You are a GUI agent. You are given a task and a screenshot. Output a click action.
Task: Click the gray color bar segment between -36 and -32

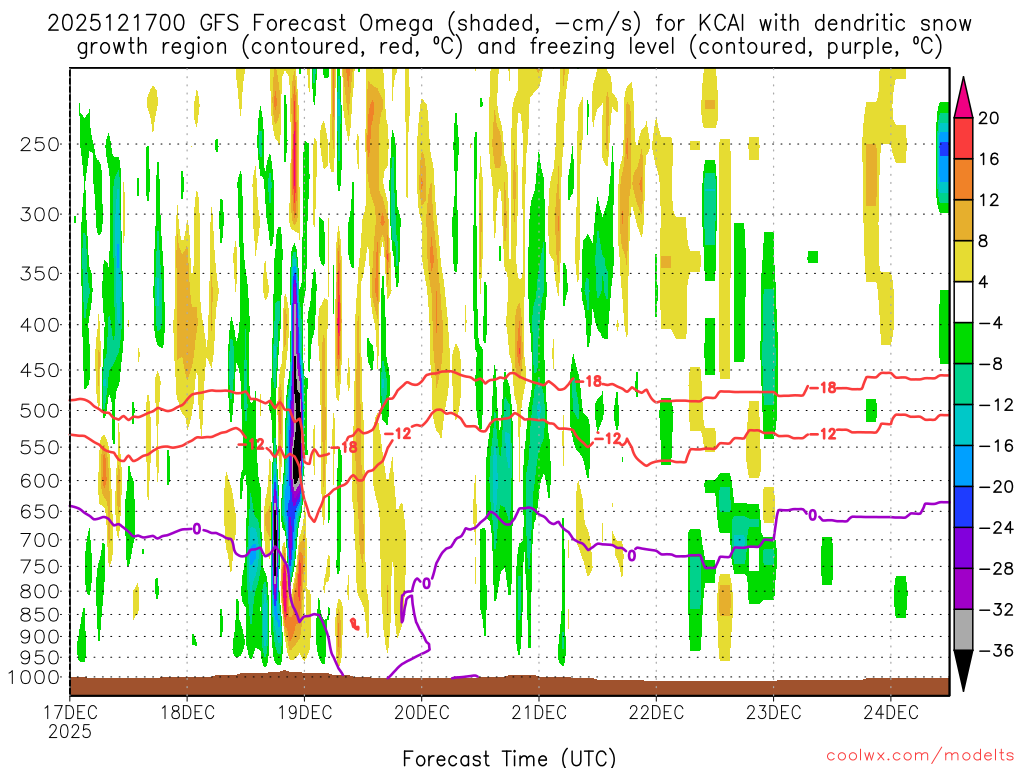tap(963, 630)
